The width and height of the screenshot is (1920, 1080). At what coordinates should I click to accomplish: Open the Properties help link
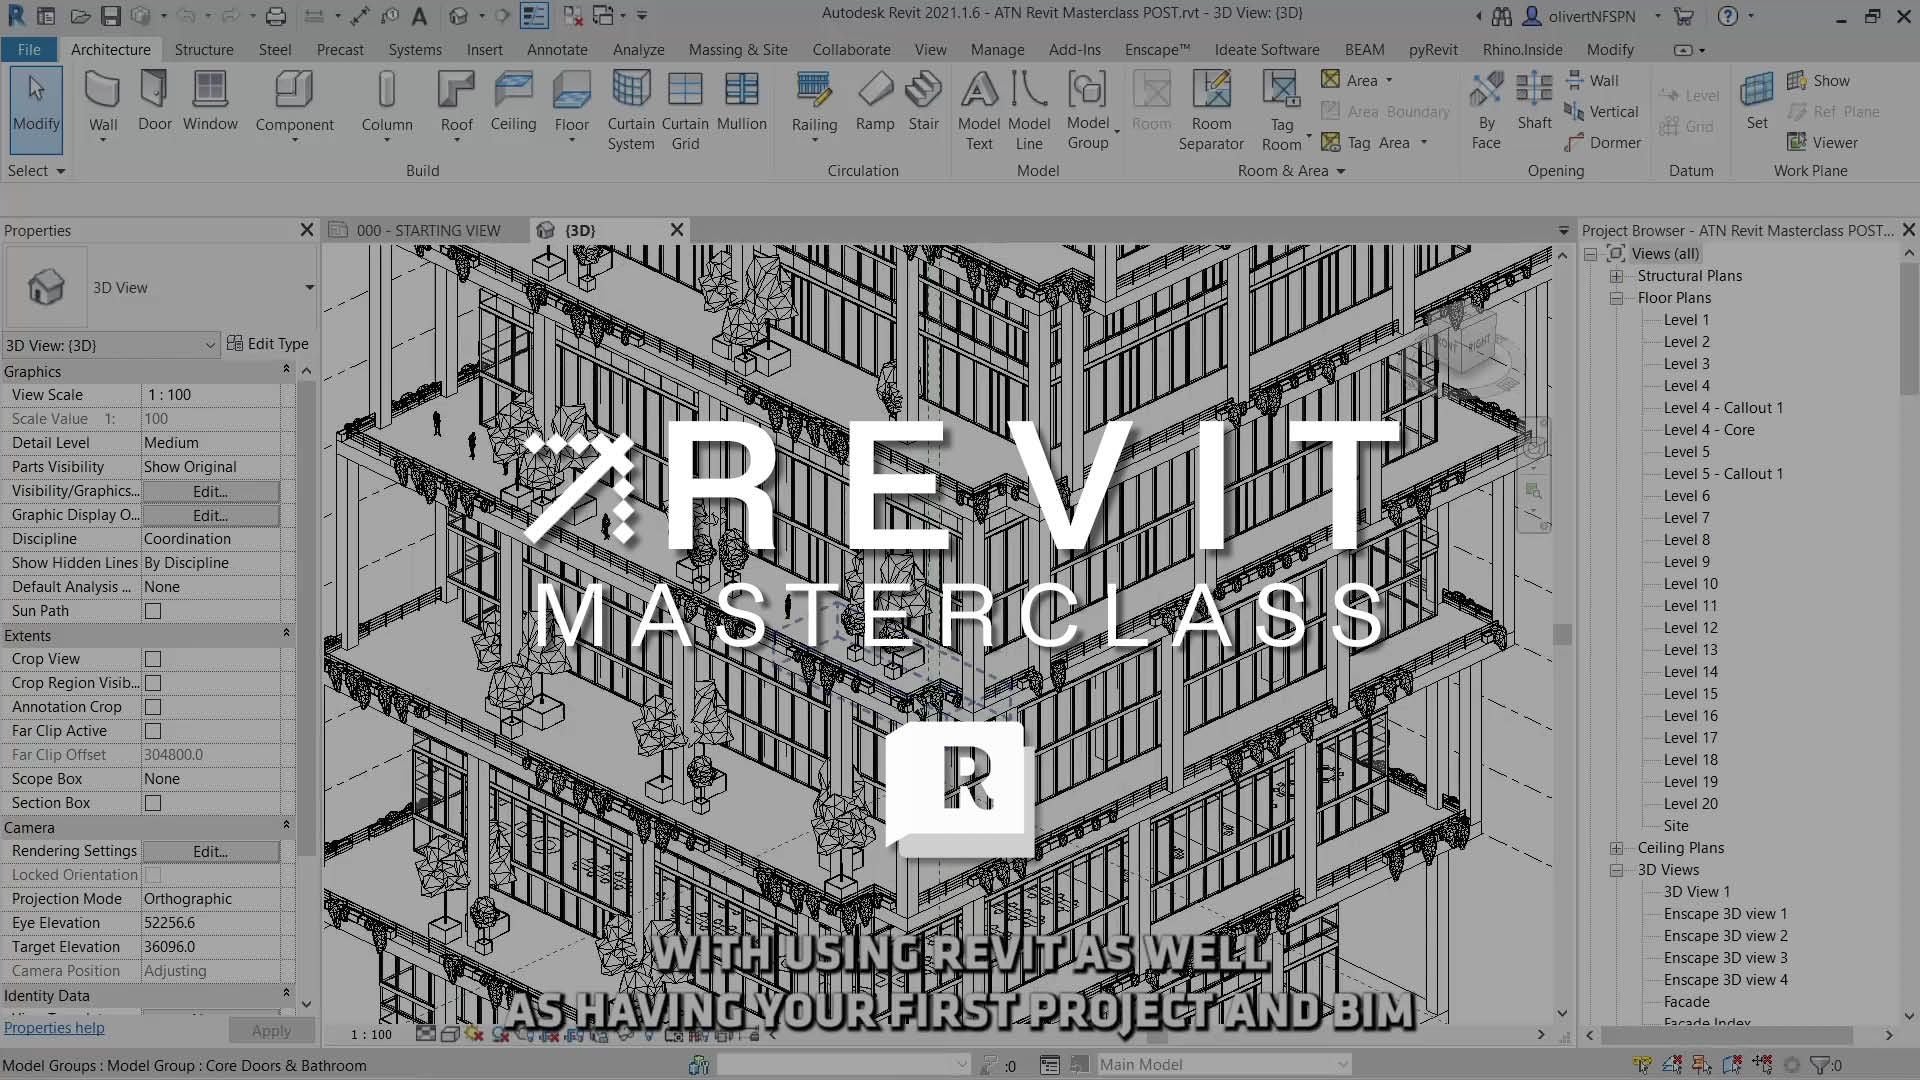tap(54, 1028)
